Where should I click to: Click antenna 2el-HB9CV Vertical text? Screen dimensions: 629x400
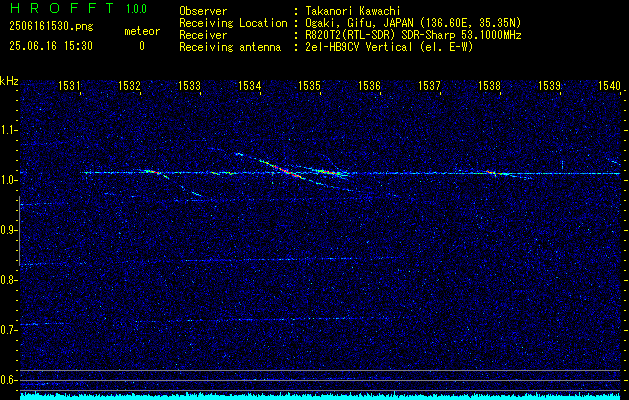(x=389, y=47)
